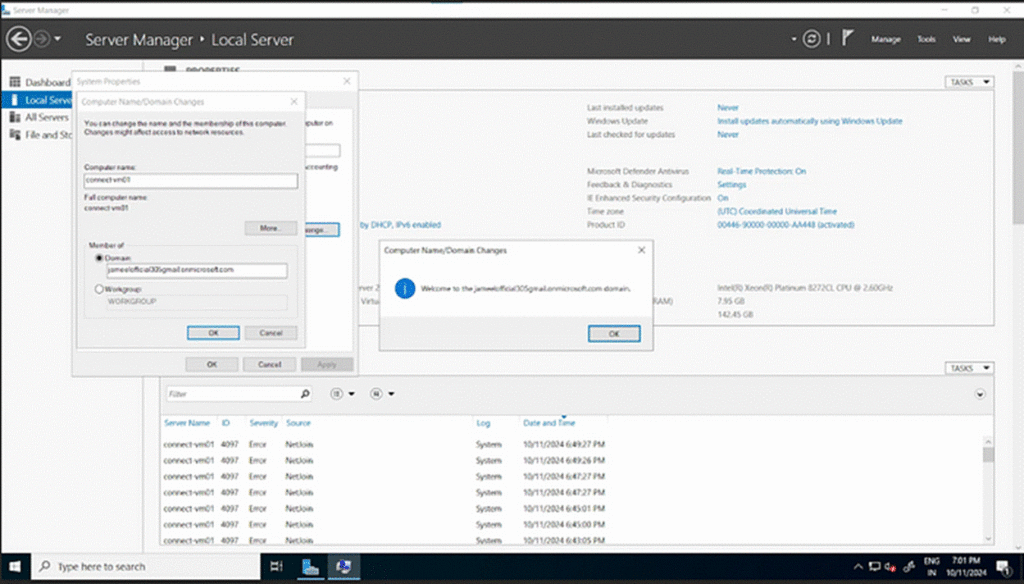1024x584 pixels.
Task: Click the Computer name text field
Action: 191,181
